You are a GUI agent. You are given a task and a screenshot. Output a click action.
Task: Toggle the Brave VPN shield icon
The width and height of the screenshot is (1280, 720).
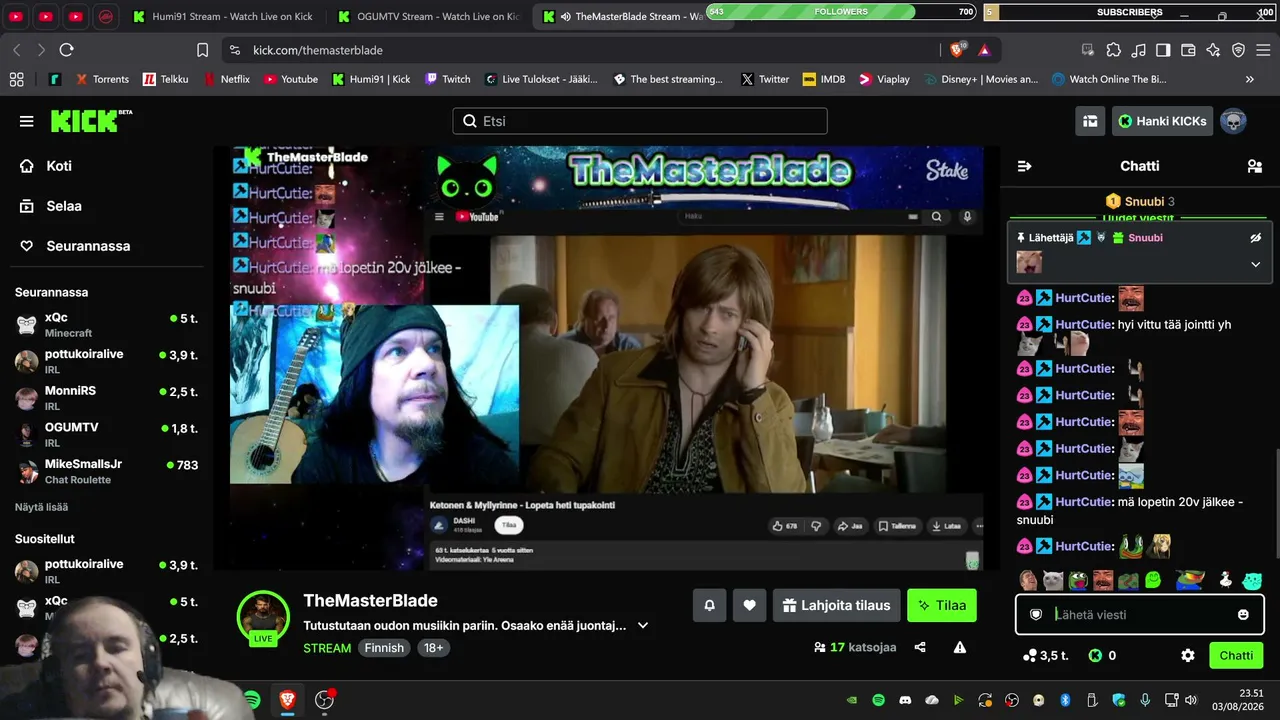(x=1238, y=50)
